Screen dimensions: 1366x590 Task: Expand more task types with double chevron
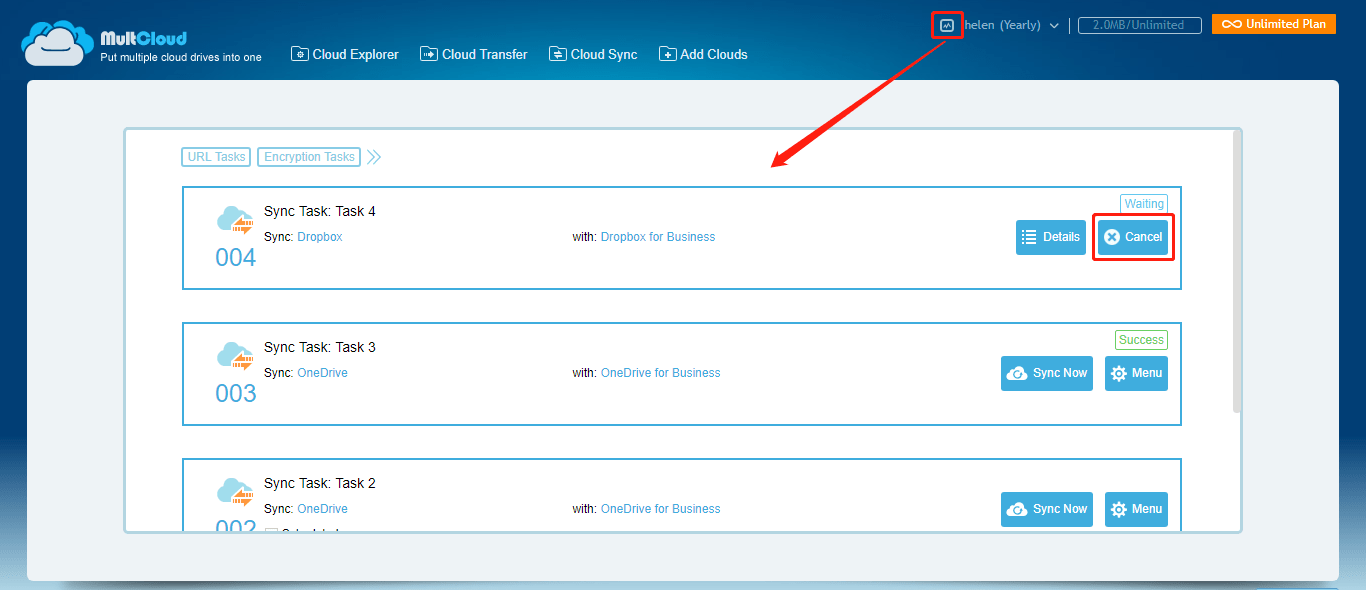[x=374, y=157]
